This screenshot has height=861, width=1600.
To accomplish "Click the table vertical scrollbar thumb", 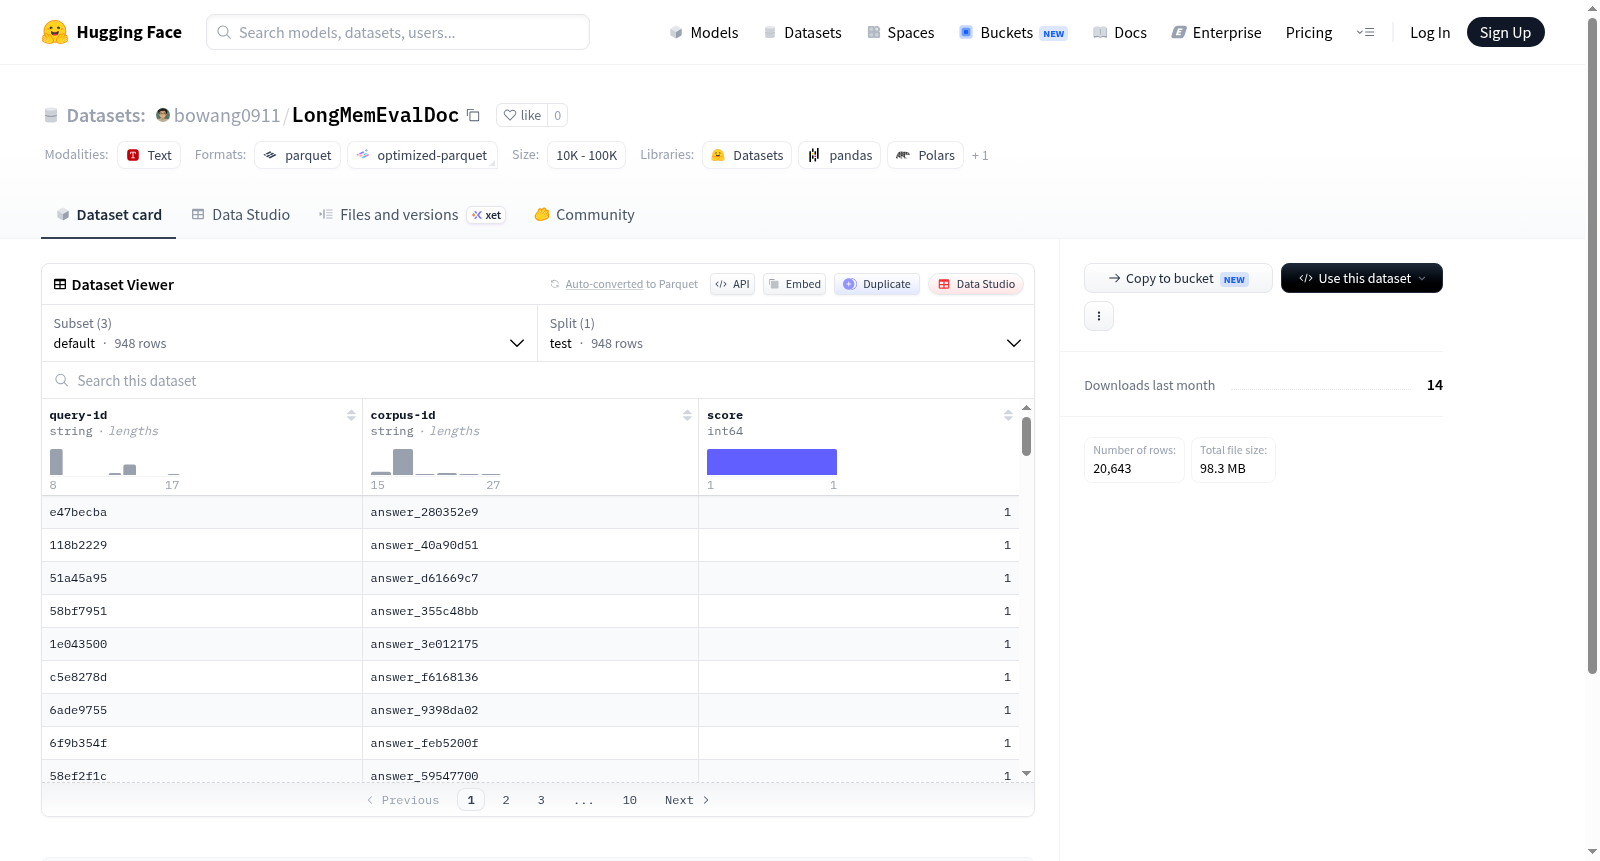I will [x=1026, y=436].
